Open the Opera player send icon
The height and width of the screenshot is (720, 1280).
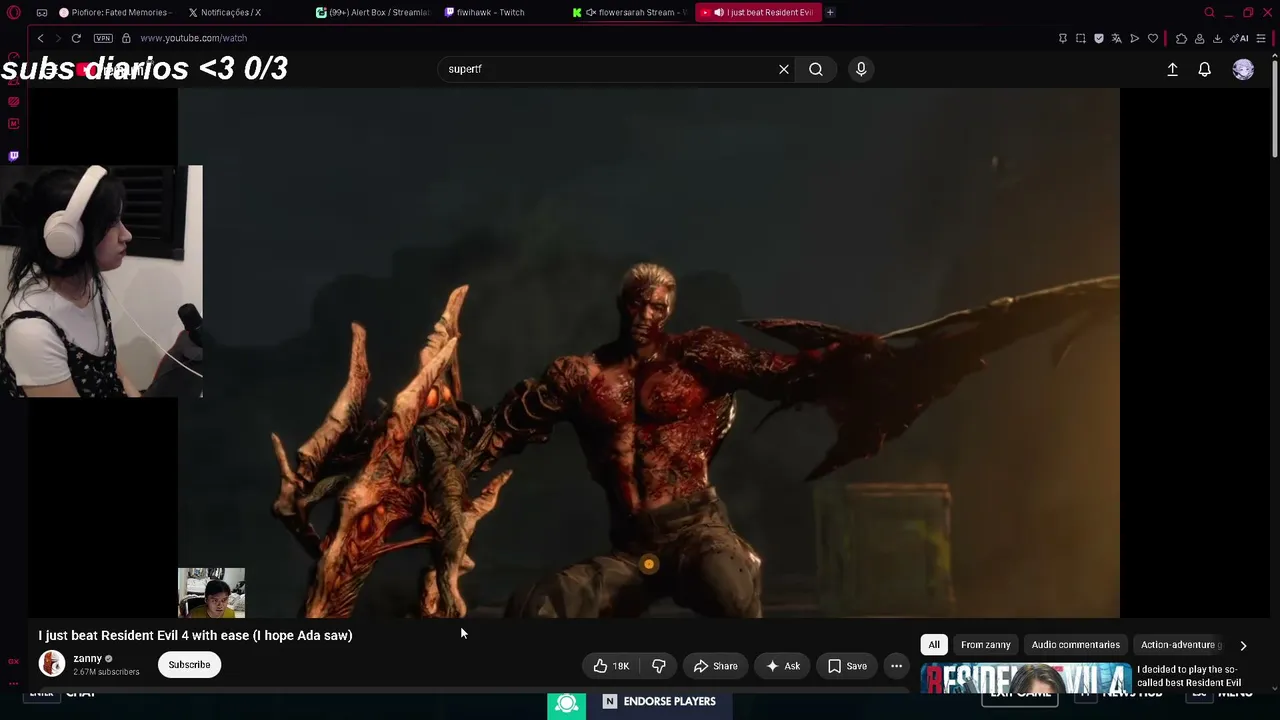(x=1134, y=38)
